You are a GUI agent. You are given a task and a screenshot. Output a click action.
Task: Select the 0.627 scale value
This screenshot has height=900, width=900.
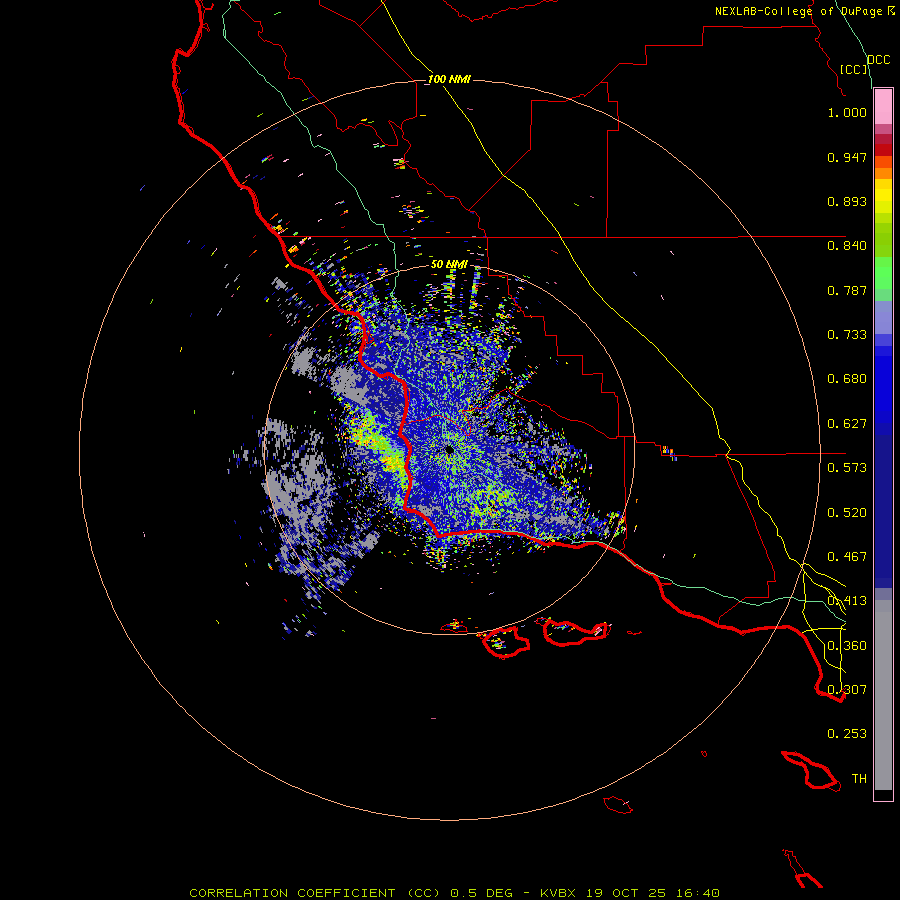847,424
